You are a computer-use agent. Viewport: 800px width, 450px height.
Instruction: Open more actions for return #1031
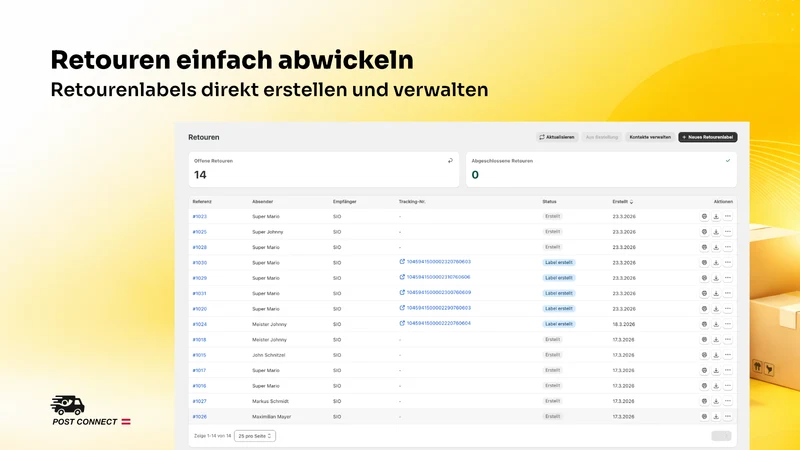pos(728,293)
